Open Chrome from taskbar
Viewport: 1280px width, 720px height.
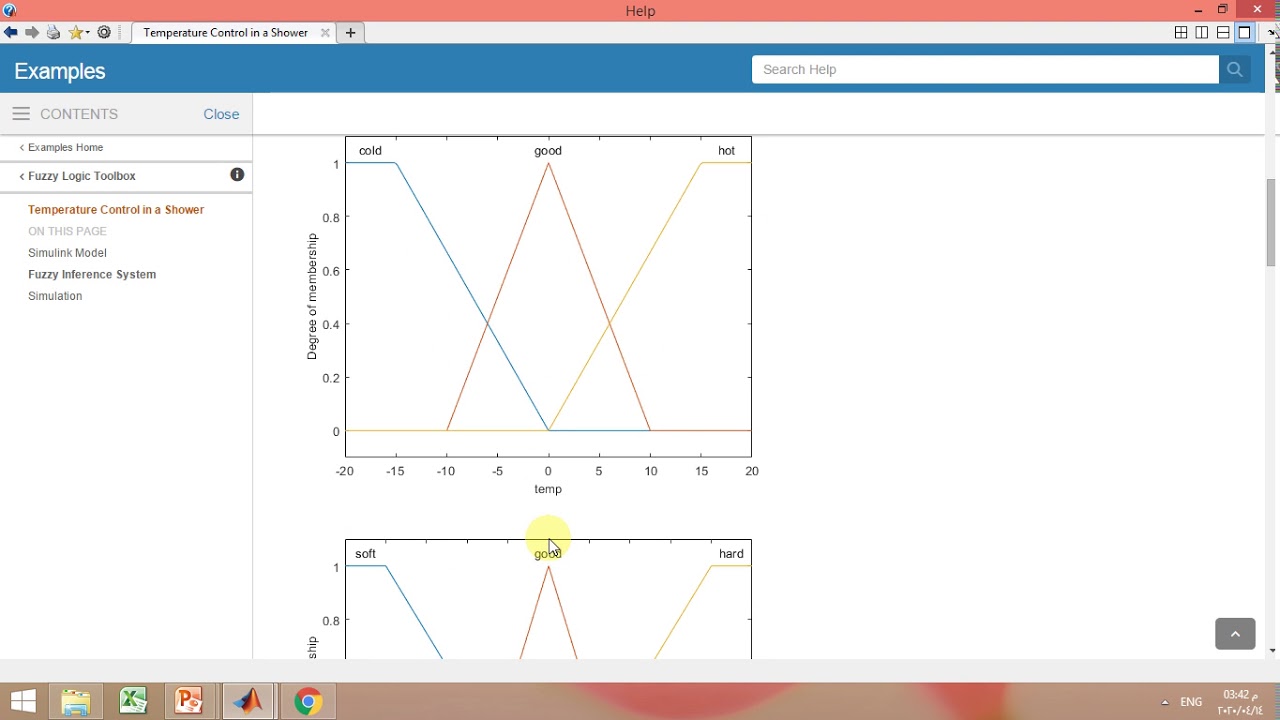308,702
